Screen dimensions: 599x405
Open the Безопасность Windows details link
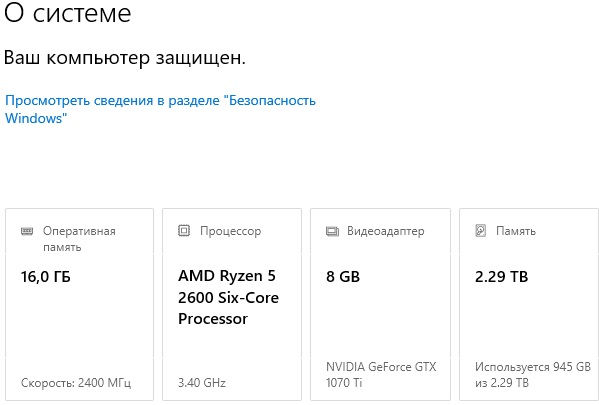click(x=160, y=109)
